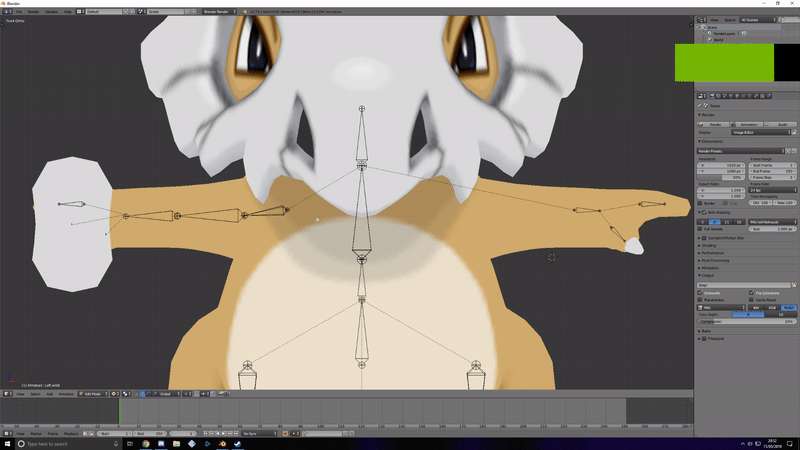
Task: Open the Mitchell-Netravali filter dropdown
Action: (773, 222)
